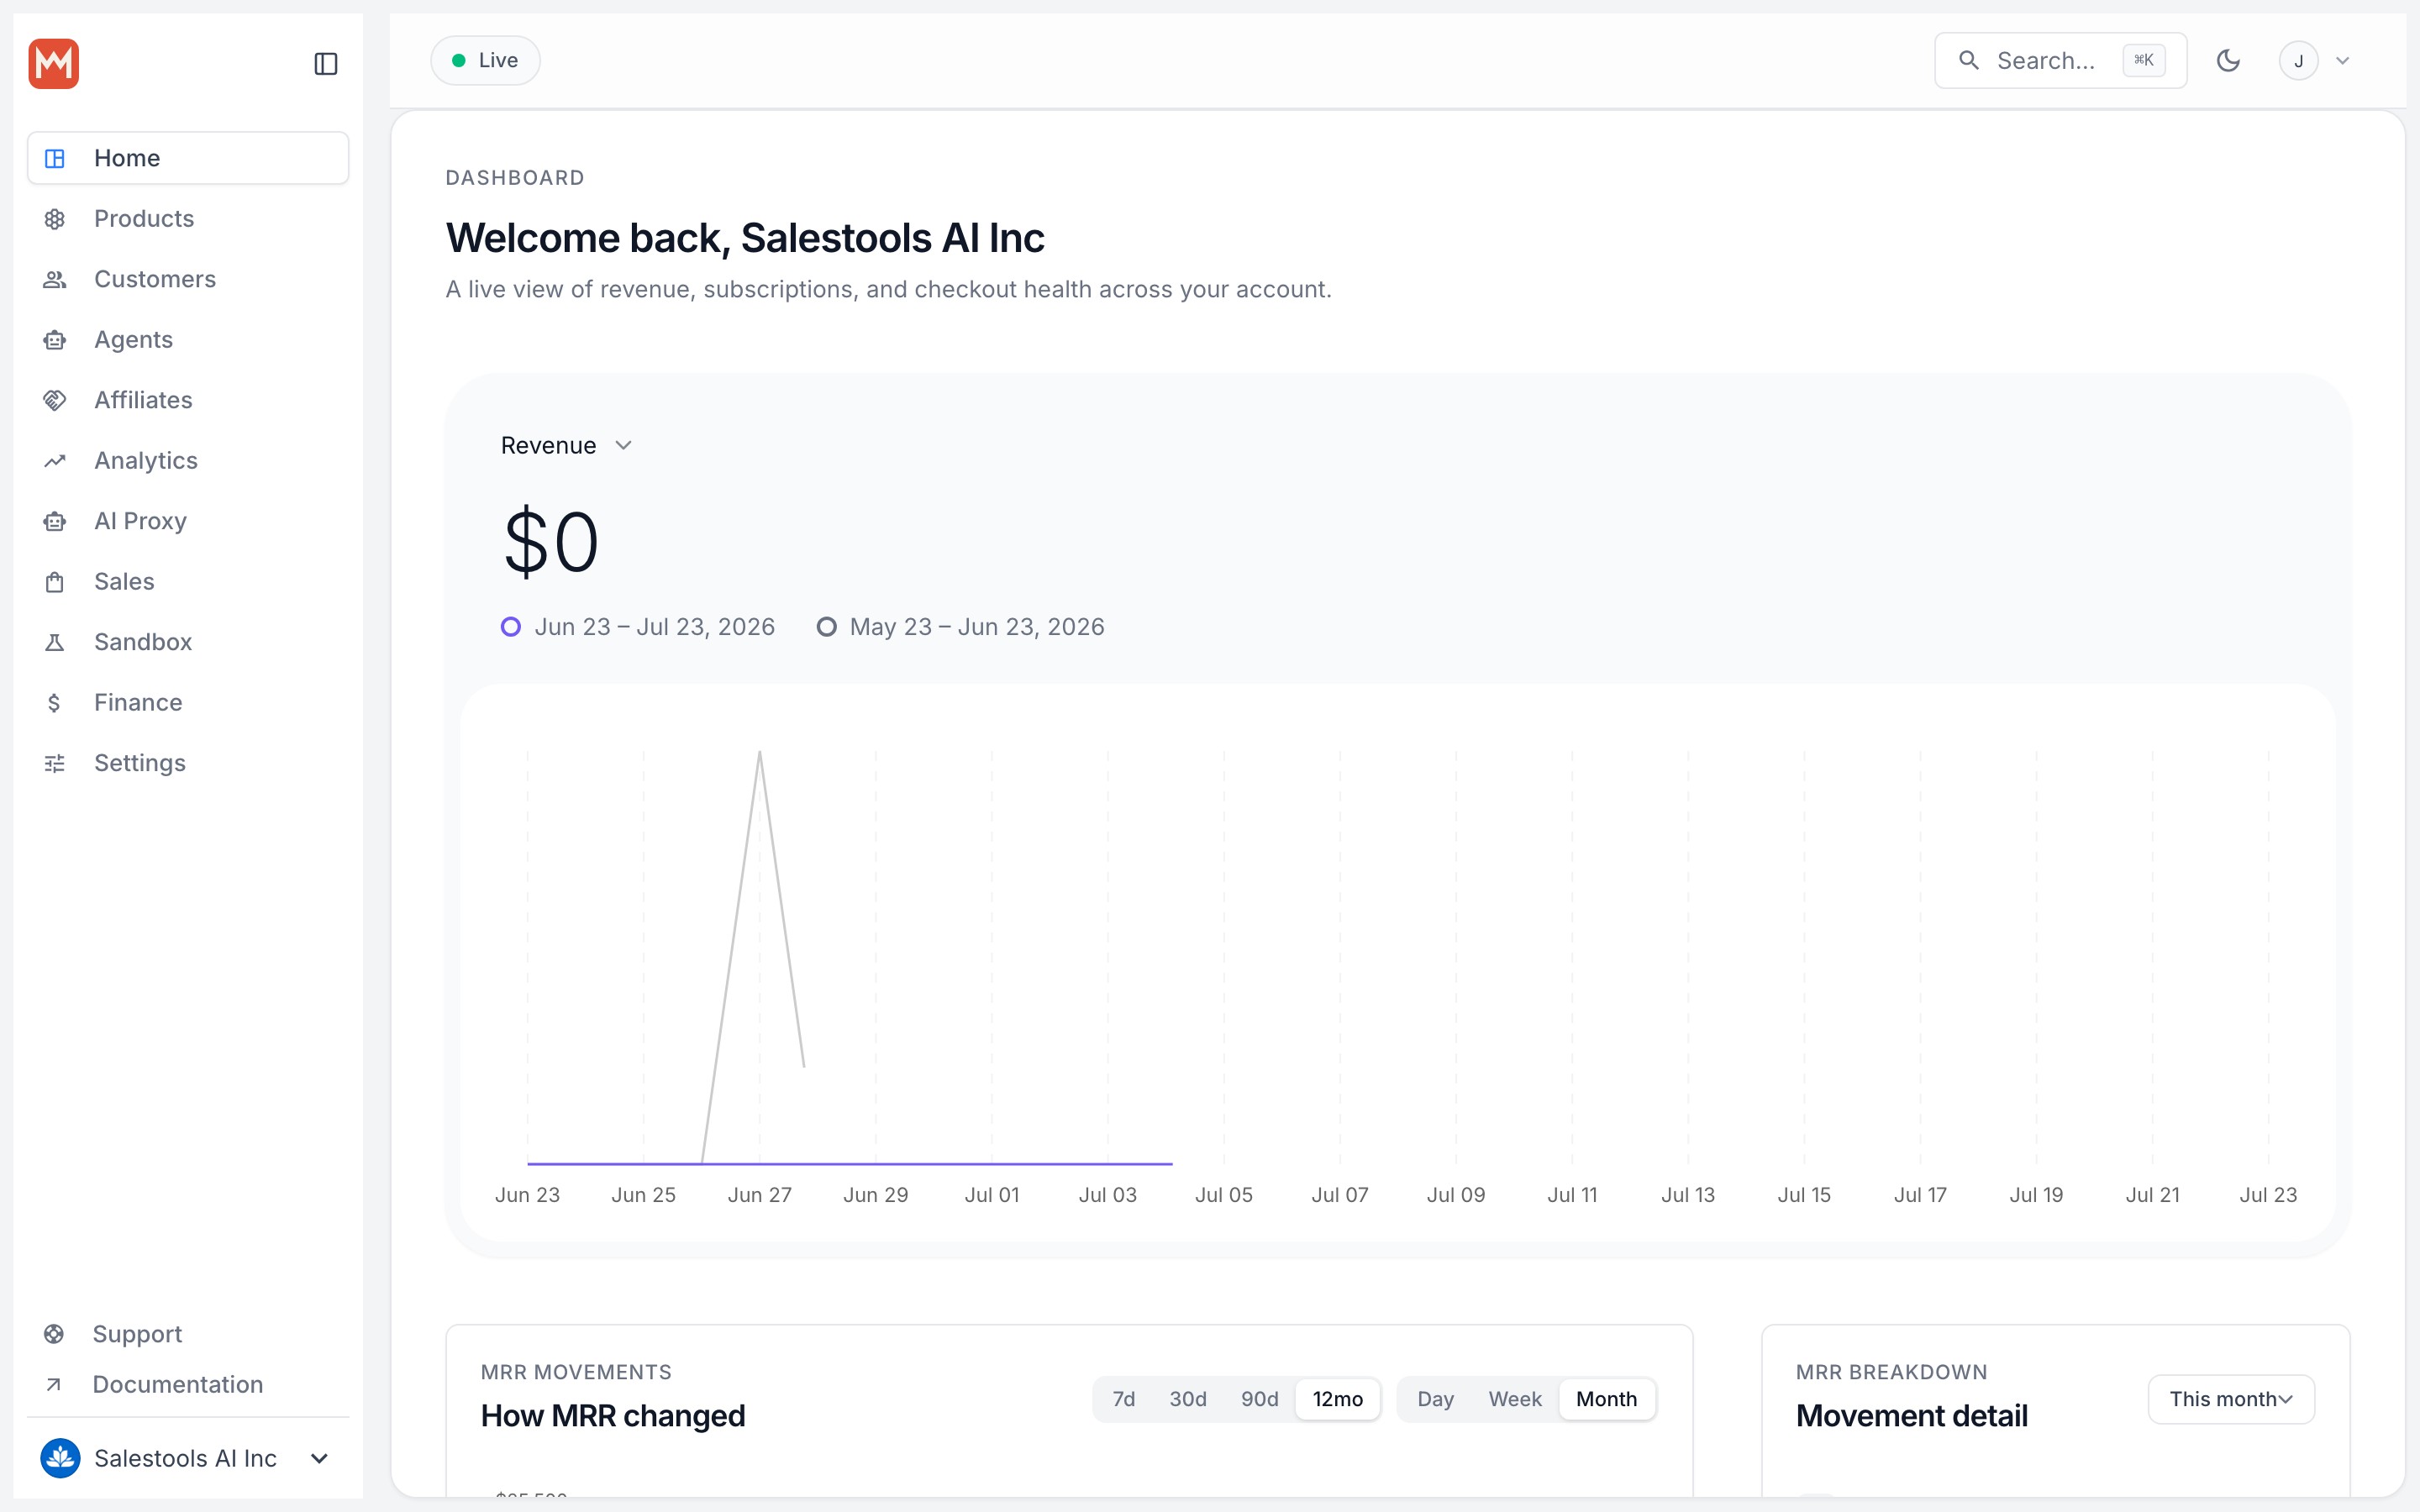Open the Products cube icon
This screenshot has height=1512, width=2420.
click(x=55, y=219)
